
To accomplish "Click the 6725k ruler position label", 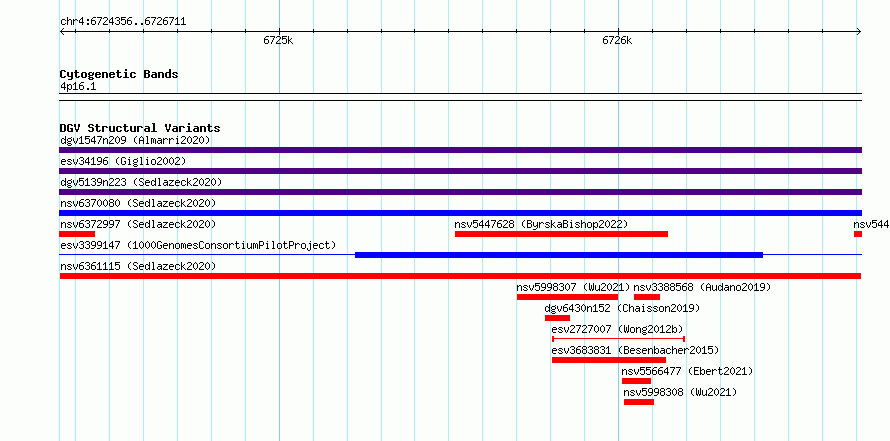I will [x=278, y=40].
